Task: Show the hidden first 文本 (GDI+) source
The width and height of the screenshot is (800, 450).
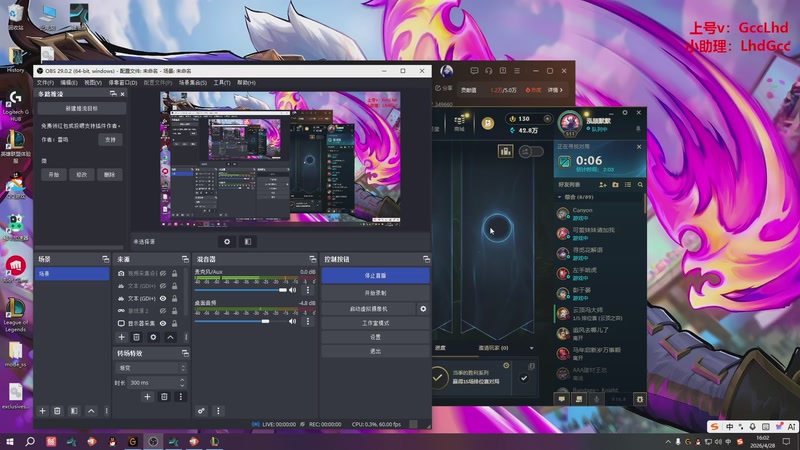Action: point(163,286)
